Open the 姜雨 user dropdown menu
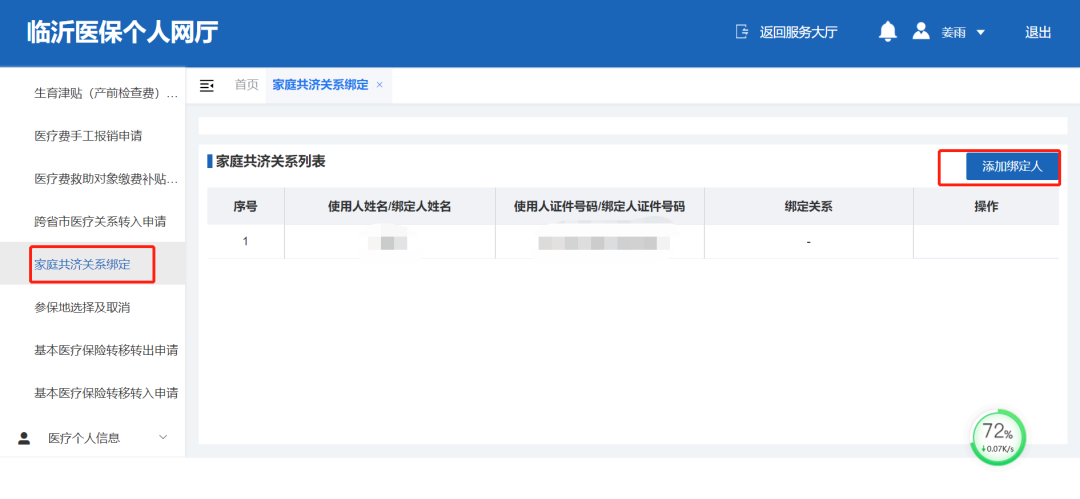 [x=980, y=32]
